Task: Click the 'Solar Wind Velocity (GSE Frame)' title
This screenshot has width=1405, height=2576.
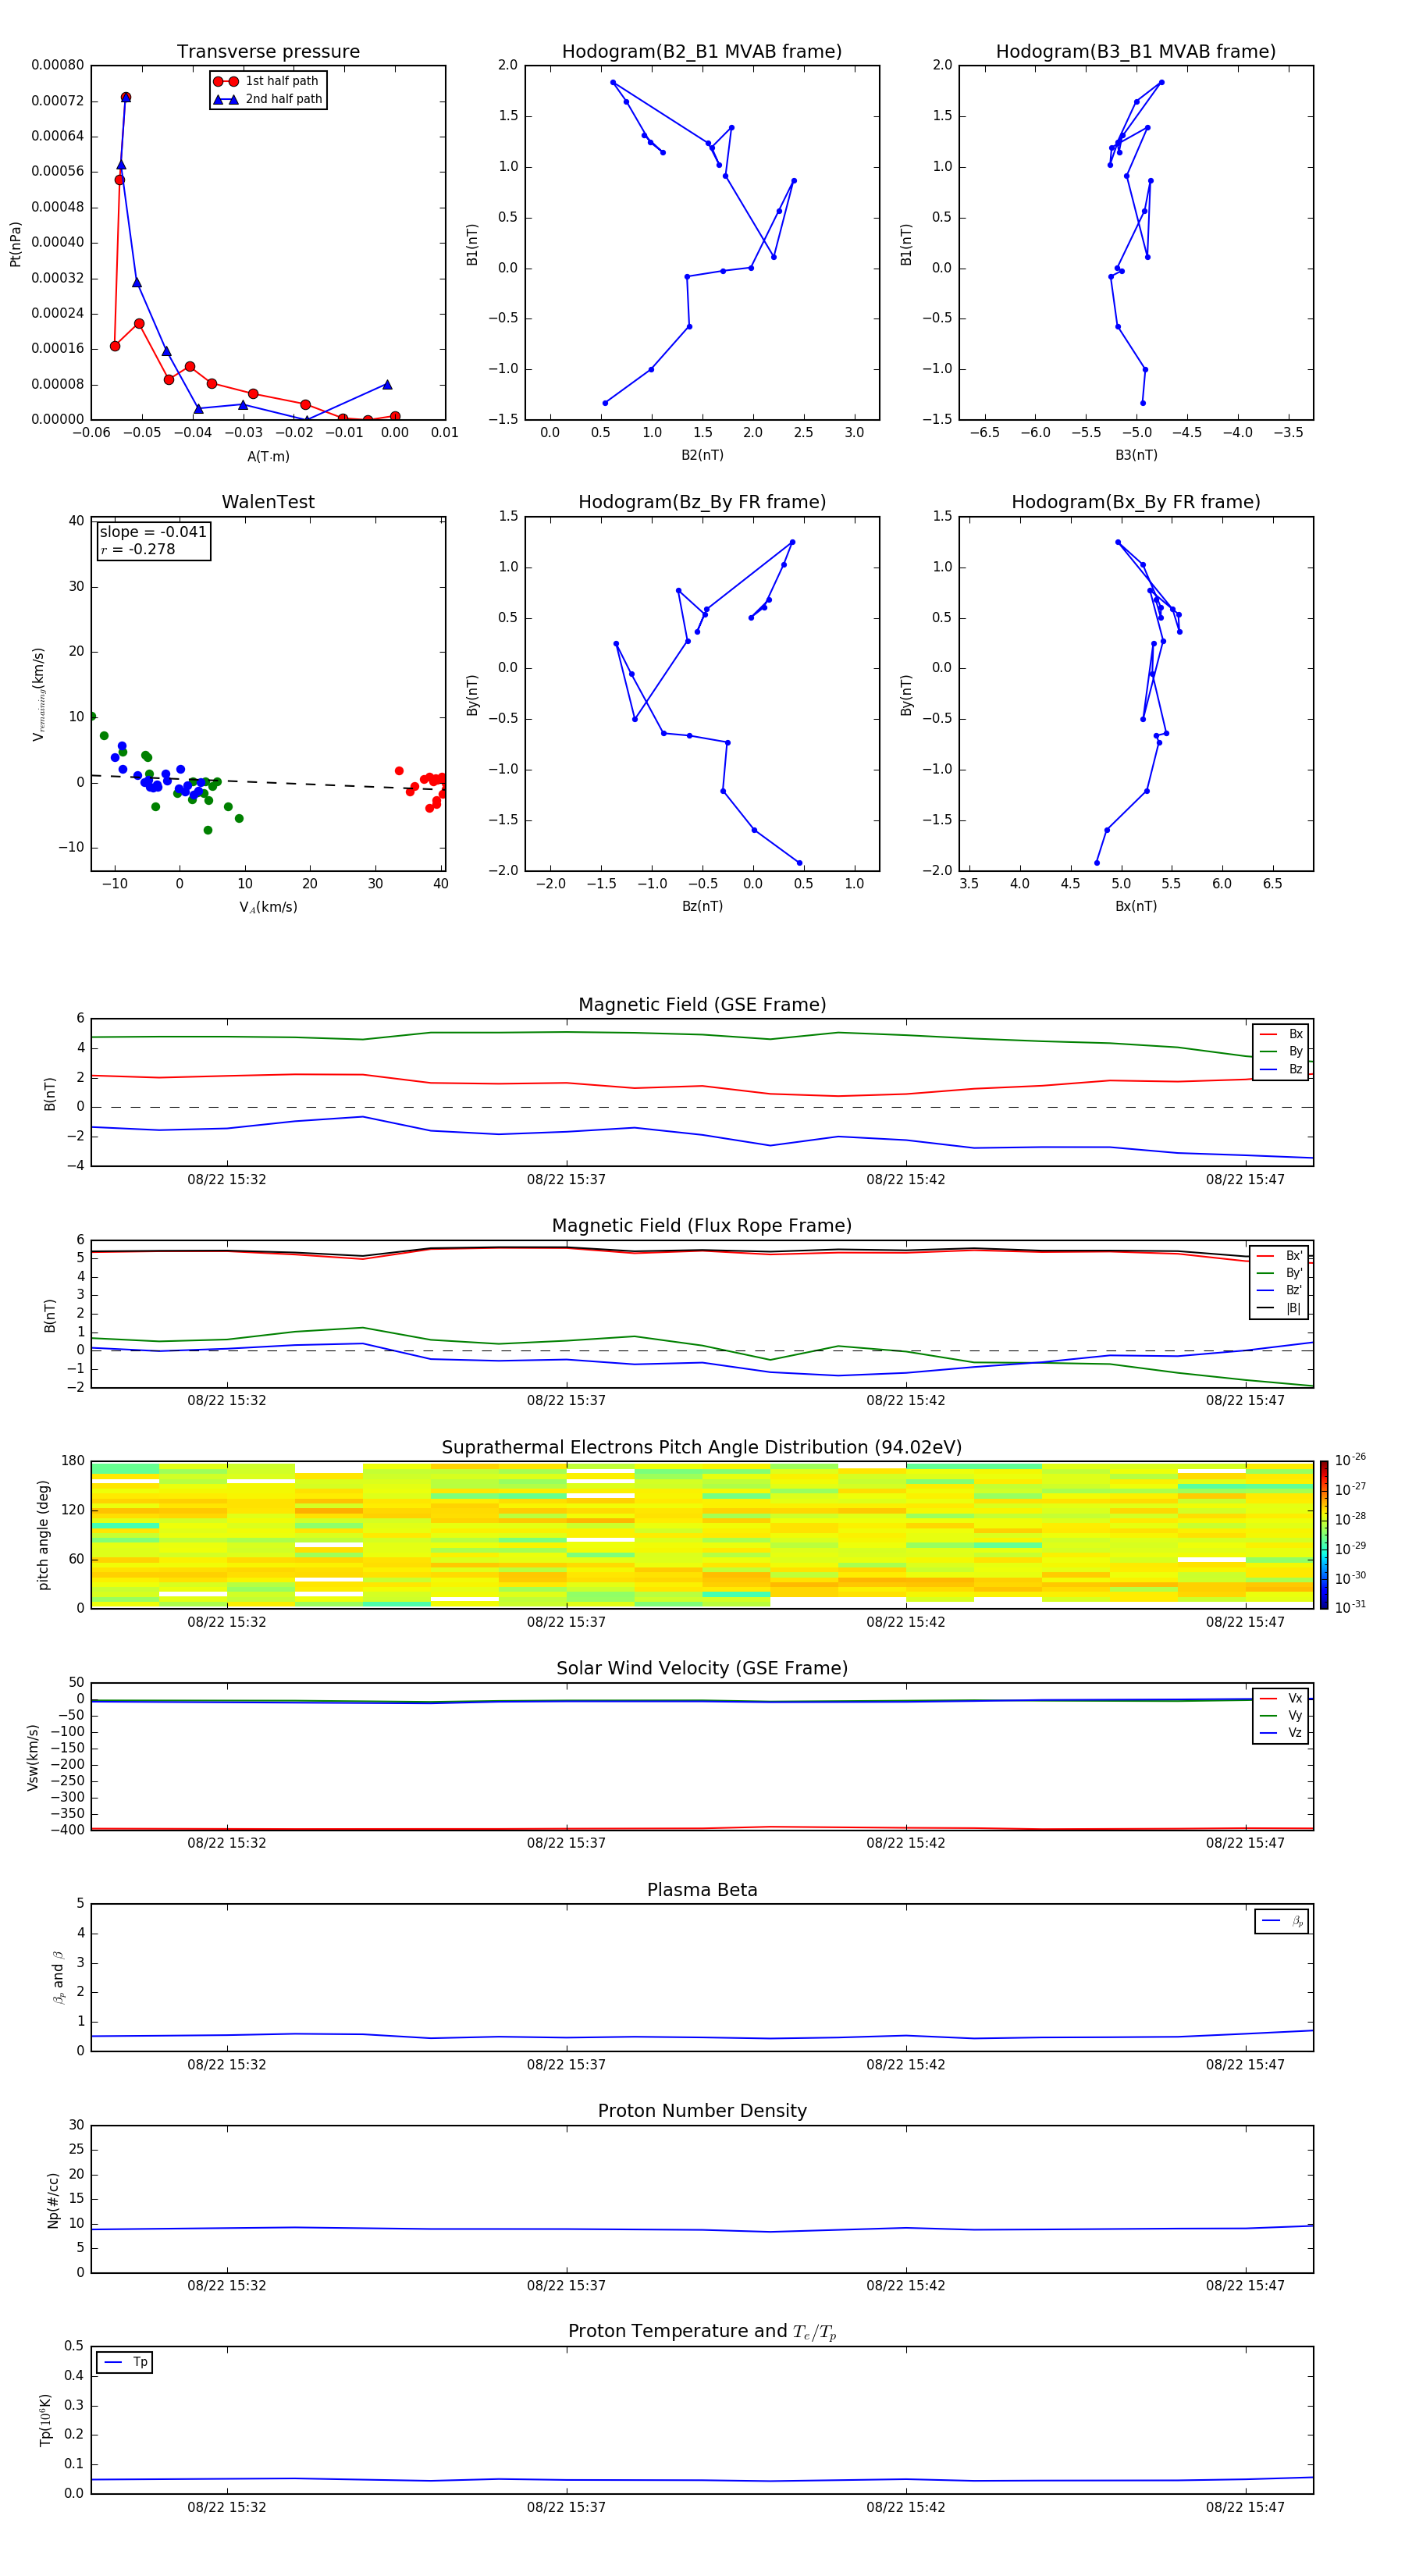Action: point(702,1668)
